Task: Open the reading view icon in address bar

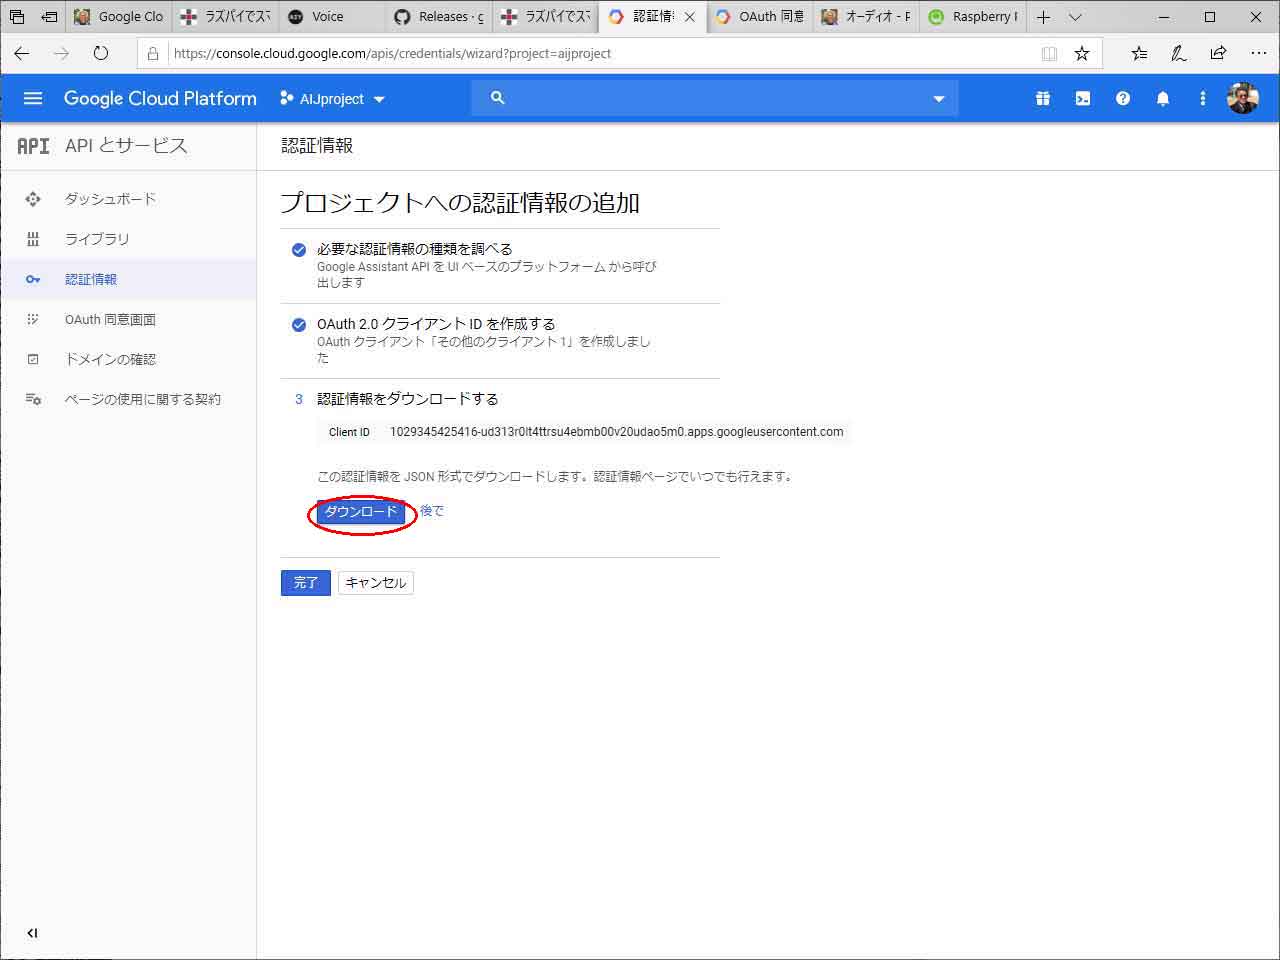Action: (x=1049, y=53)
